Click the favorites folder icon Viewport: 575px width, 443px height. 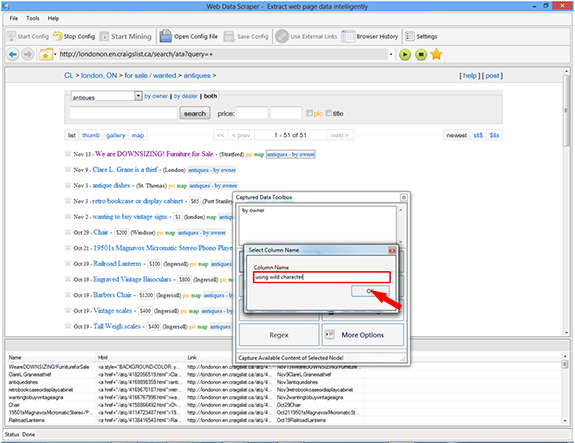pos(45,55)
